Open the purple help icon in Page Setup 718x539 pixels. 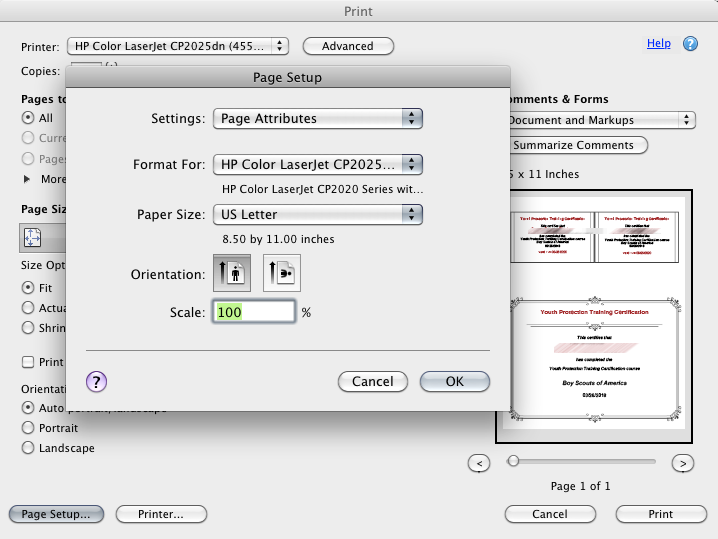coord(96,381)
